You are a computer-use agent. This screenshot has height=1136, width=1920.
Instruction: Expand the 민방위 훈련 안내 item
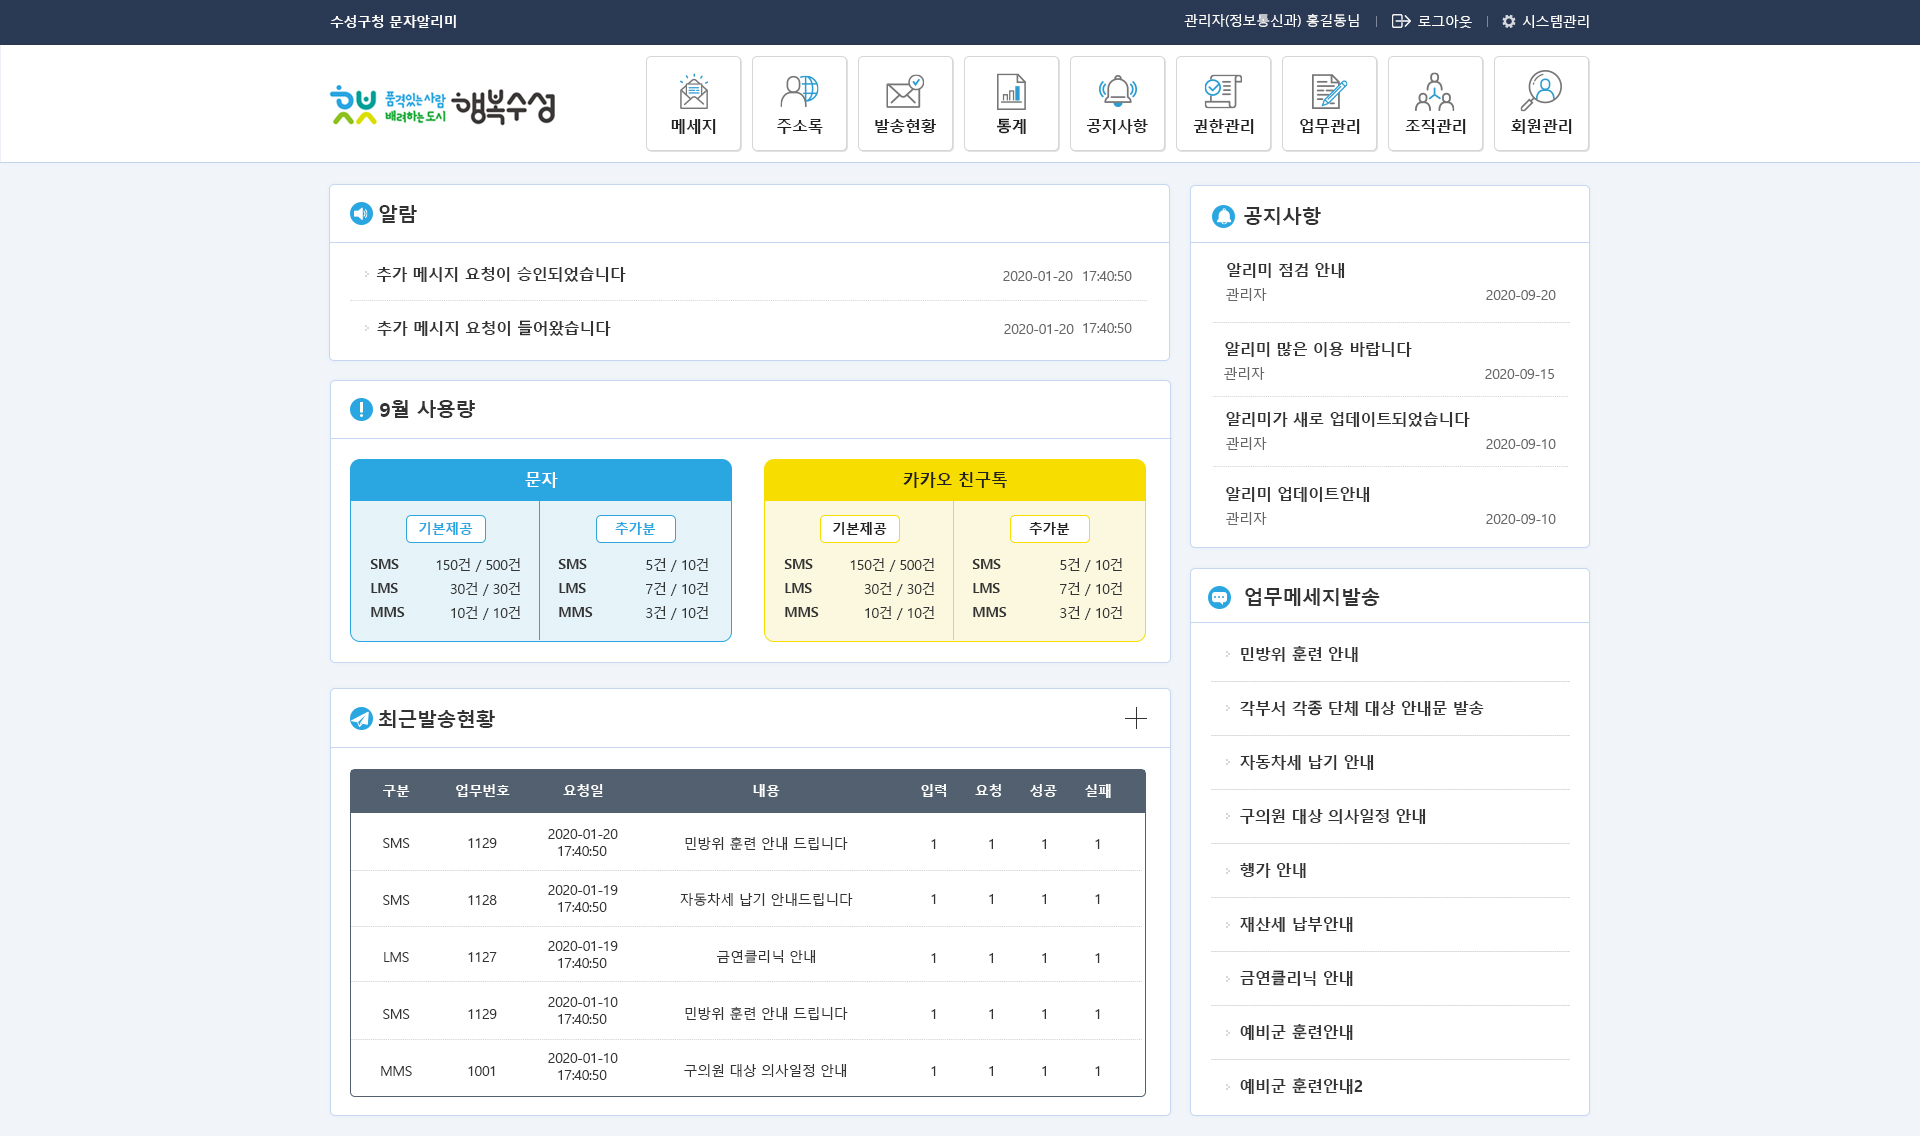[1299, 653]
